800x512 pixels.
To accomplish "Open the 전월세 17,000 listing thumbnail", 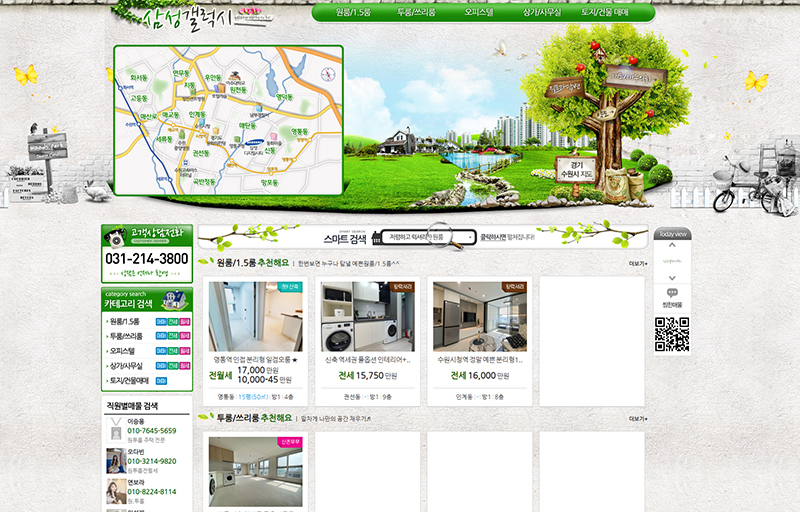I will [x=241, y=316].
